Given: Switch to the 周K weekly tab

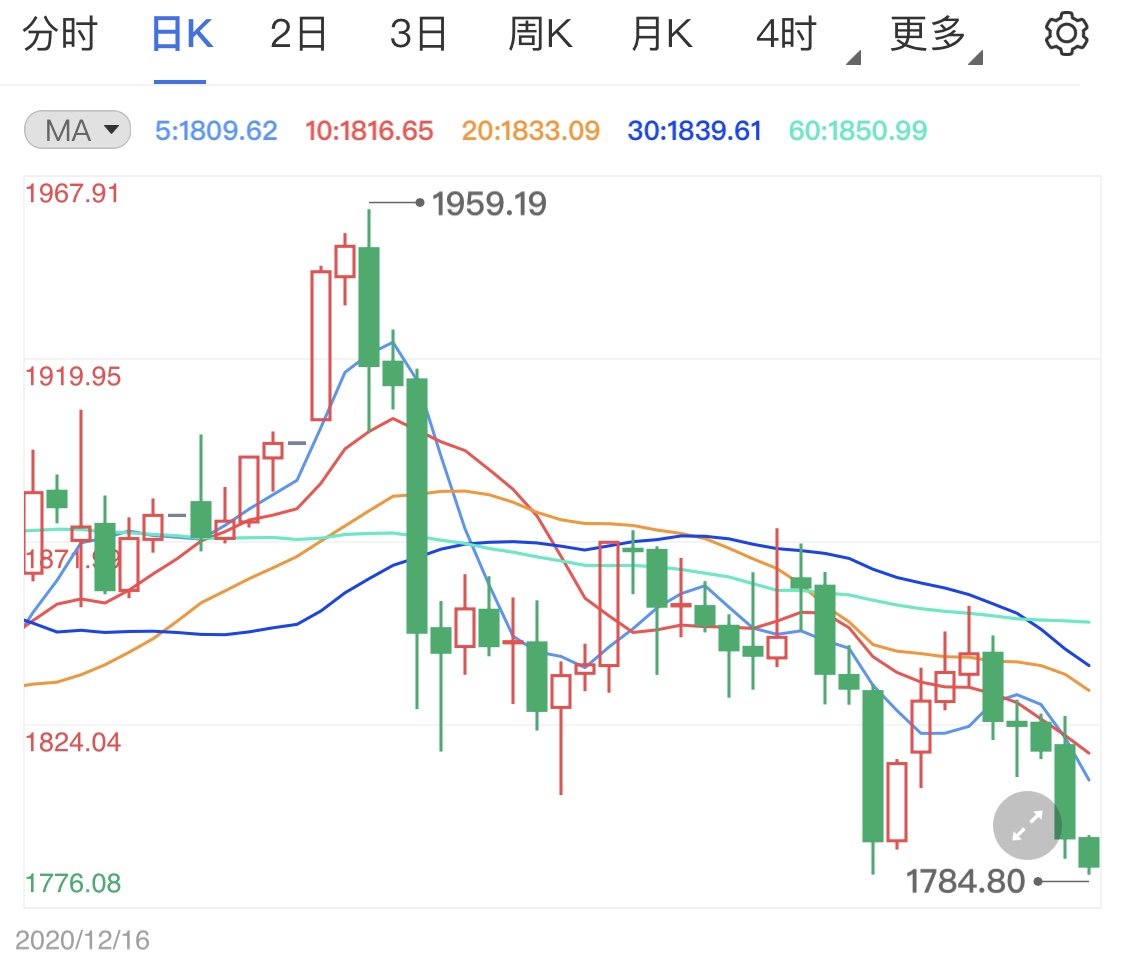Looking at the screenshot, I should (x=540, y=31).
